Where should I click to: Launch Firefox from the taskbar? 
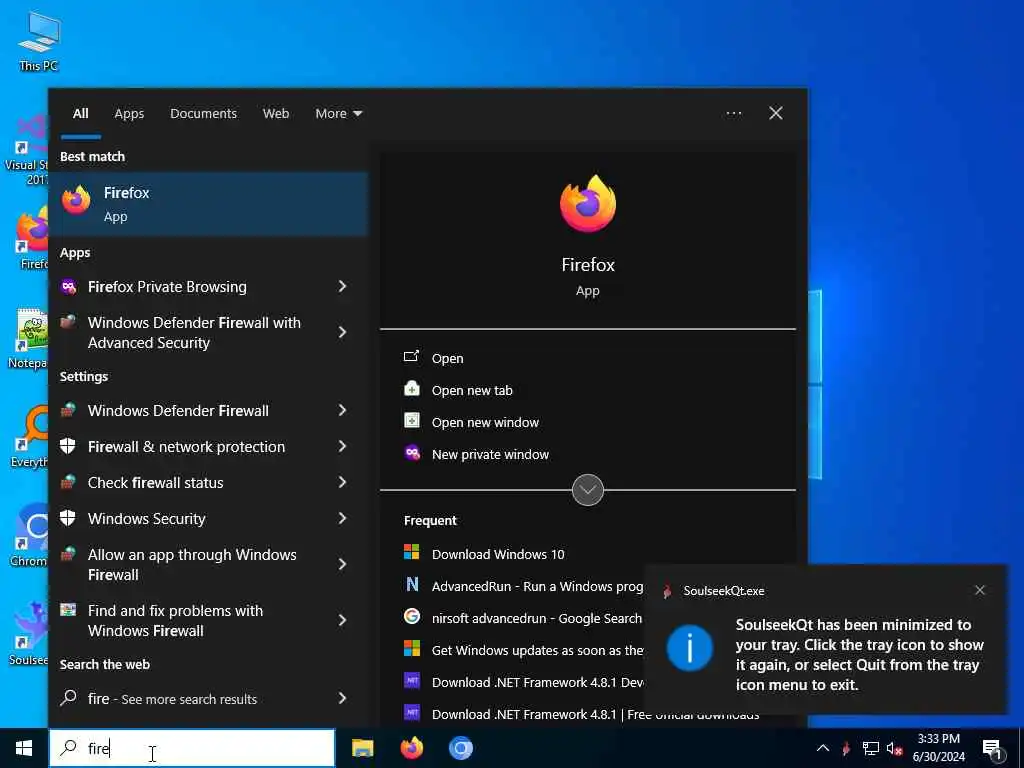coord(411,748)
